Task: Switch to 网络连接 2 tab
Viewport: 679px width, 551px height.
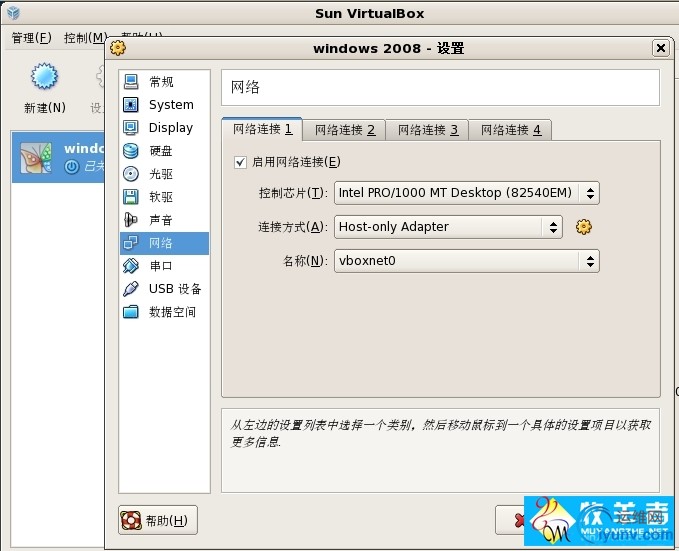Action: (x=344, y=130)
